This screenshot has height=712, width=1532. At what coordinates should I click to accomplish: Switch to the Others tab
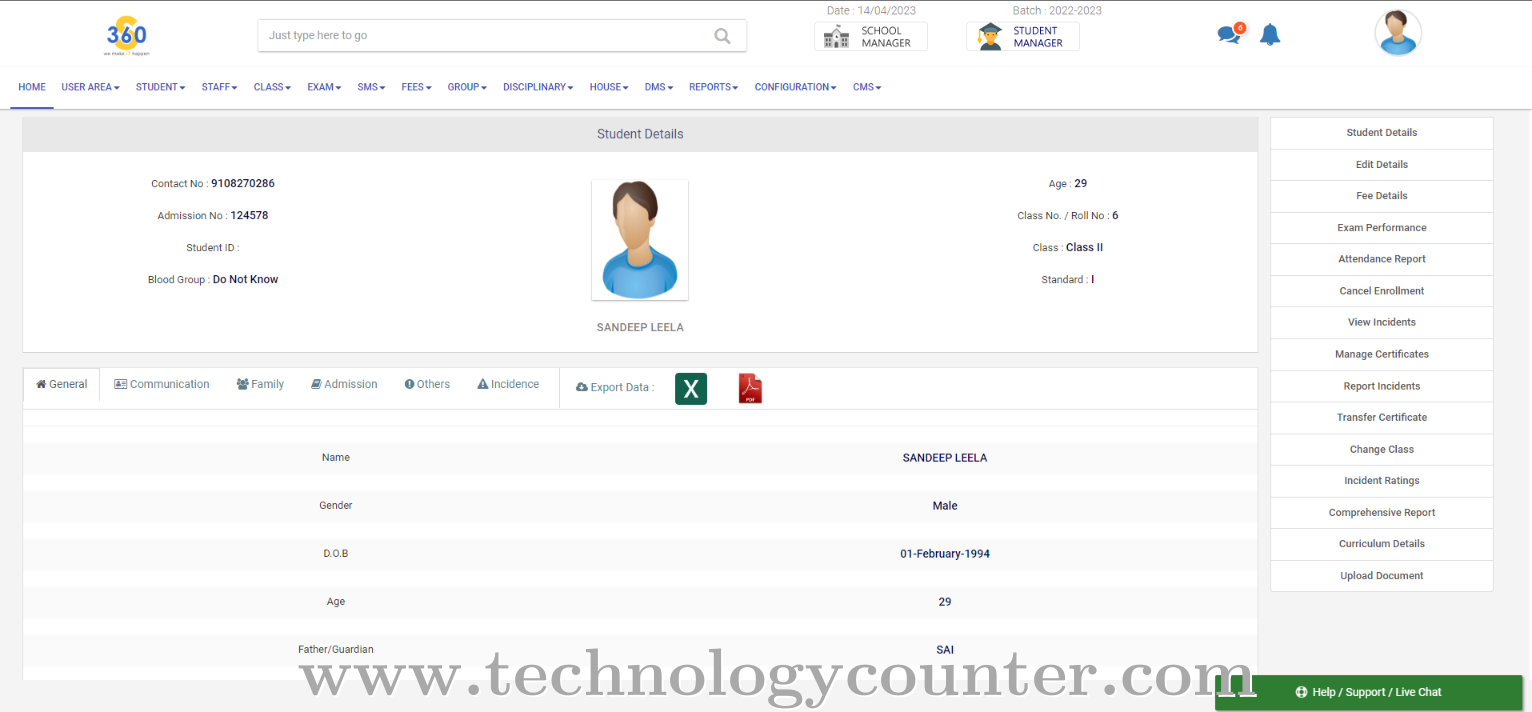coord(427,384)
